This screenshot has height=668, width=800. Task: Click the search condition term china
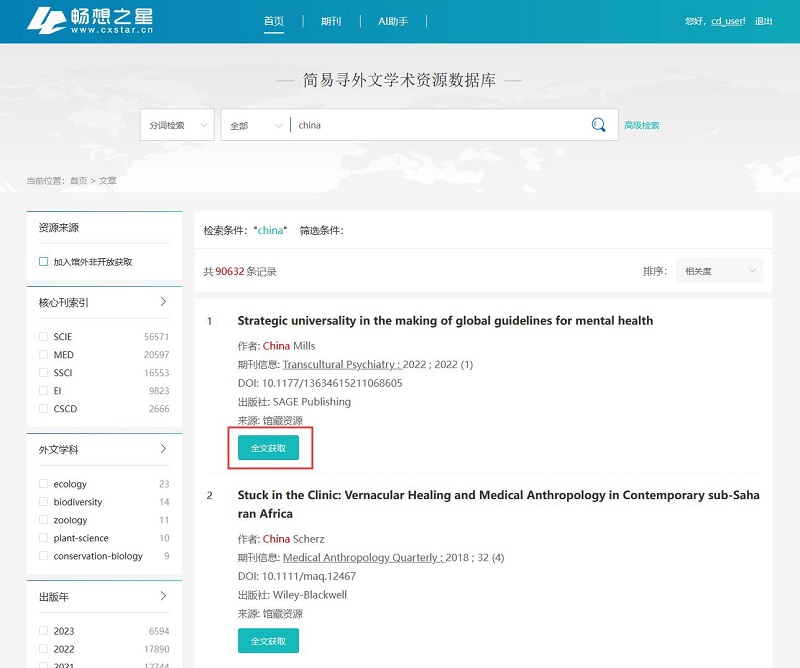[x=270, y=230]
